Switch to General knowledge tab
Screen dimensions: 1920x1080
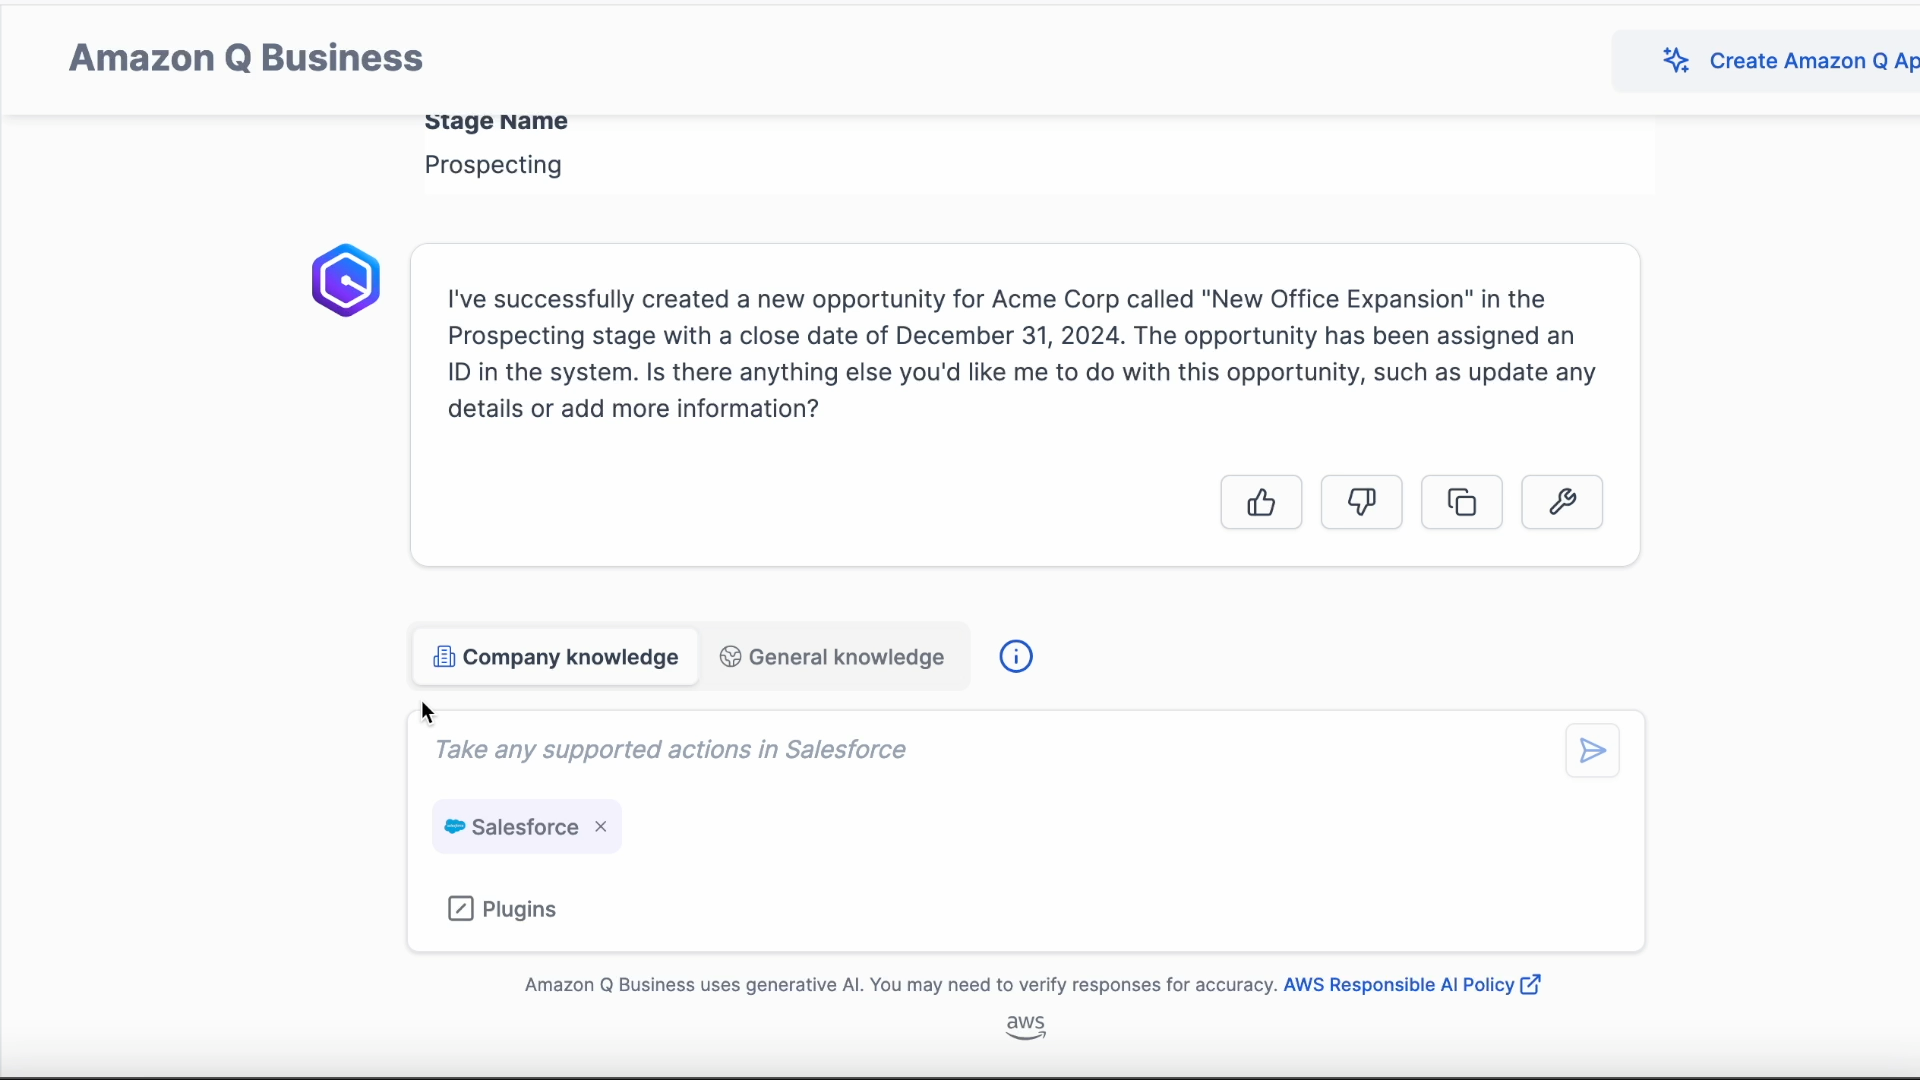pos(832,657)
